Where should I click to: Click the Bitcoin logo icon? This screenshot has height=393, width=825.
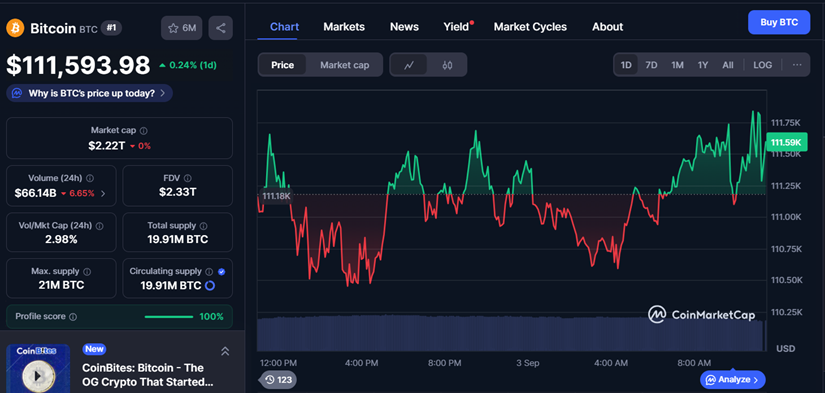(15, 28)
